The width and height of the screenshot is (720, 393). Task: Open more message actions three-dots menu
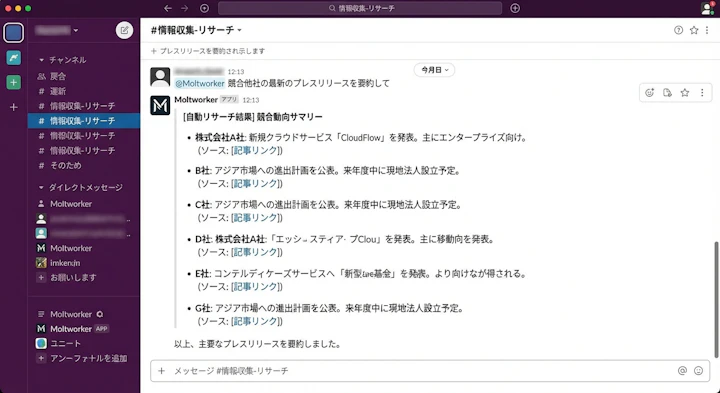(x=702, y=93)
